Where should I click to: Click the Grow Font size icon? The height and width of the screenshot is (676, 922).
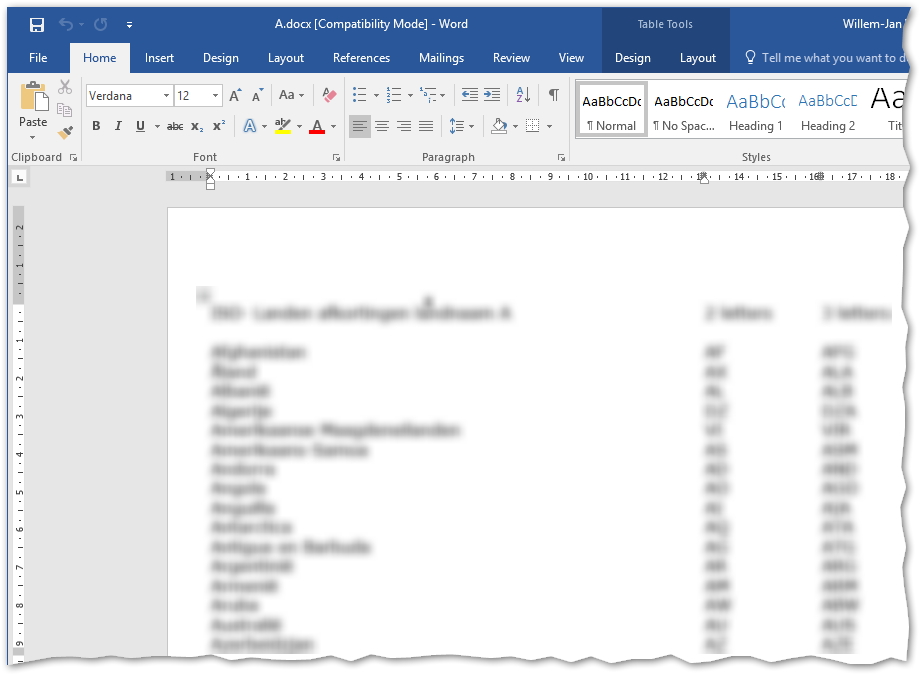[235, 95]
